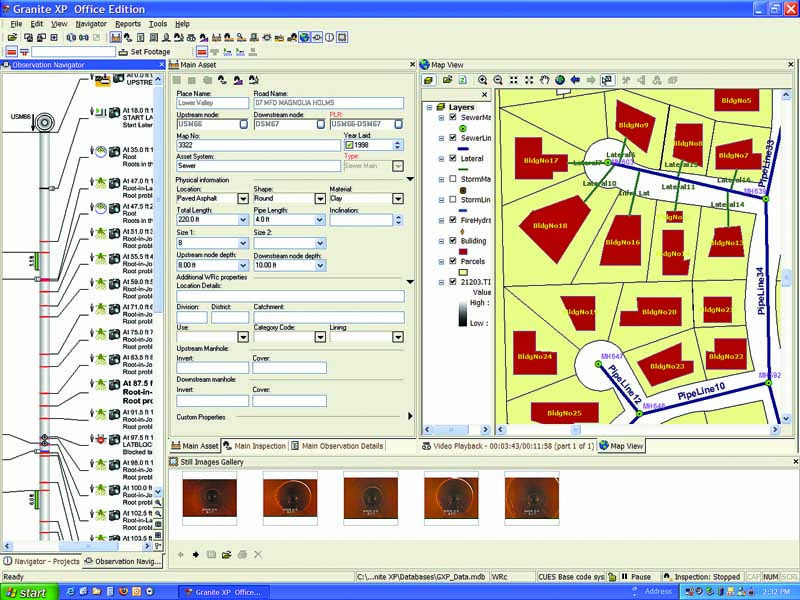800x600 pixels.
Task: Go back to previous map extent arrow
Action: pyautogui.click(x=575, y=80)
